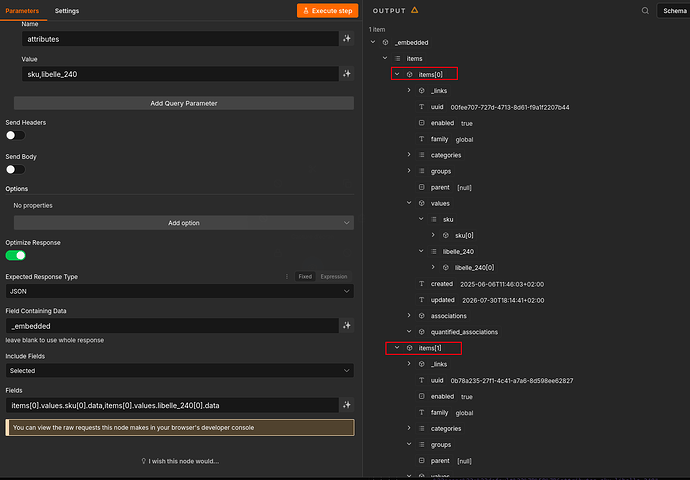Click the sparkle icon beside attributes Name field
The height and width of the screenshot is (480, 690).
[x=347, y=39]
